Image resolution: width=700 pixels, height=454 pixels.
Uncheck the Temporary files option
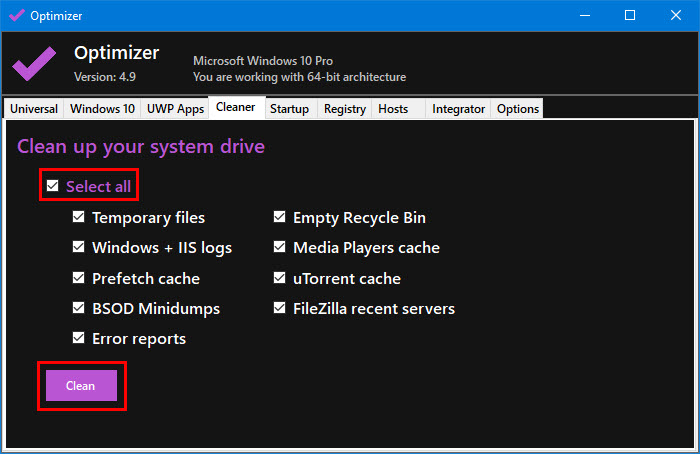point(79,218)
